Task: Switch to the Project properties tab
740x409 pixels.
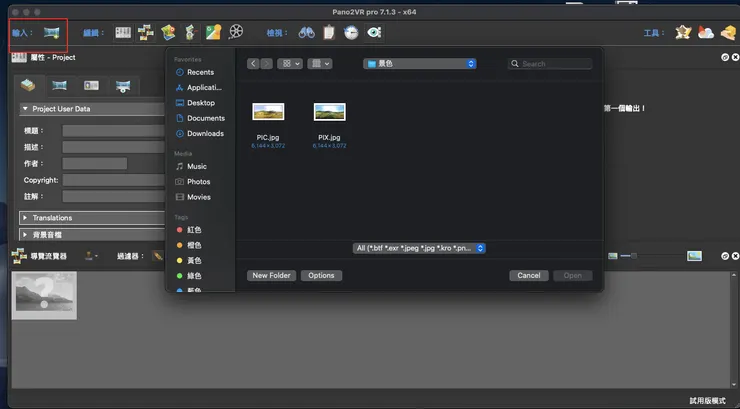Action: coord(28,85)
